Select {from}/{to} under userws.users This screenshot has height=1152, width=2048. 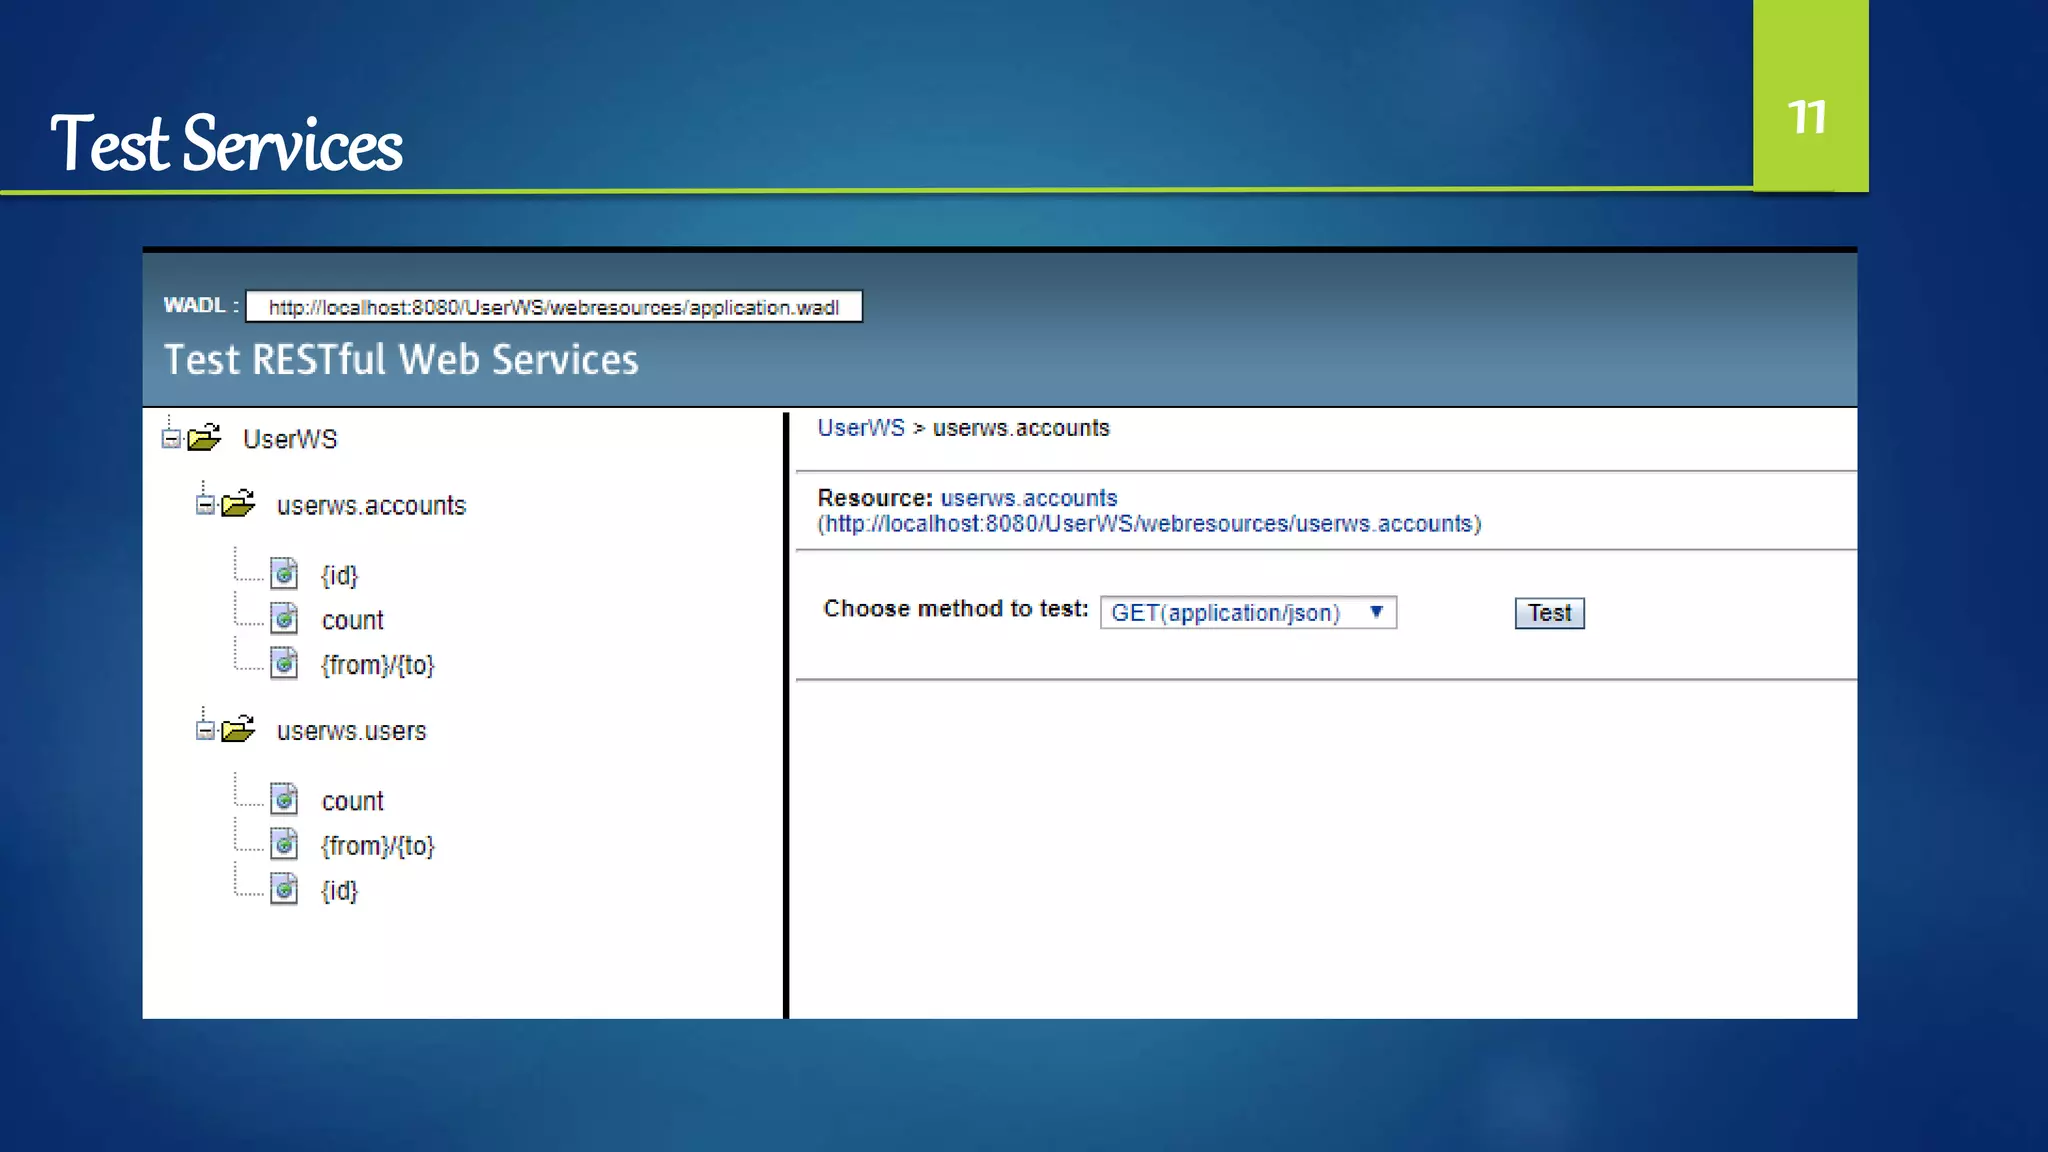click(x=378, y=846)
